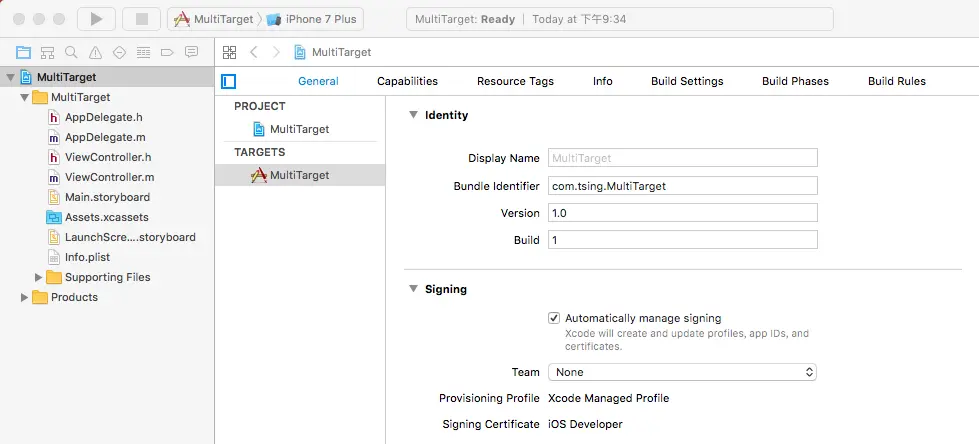Stop the running scheme
Viewport: 979px width, 444px height.
pyautogui.click(x=142, y=19)
